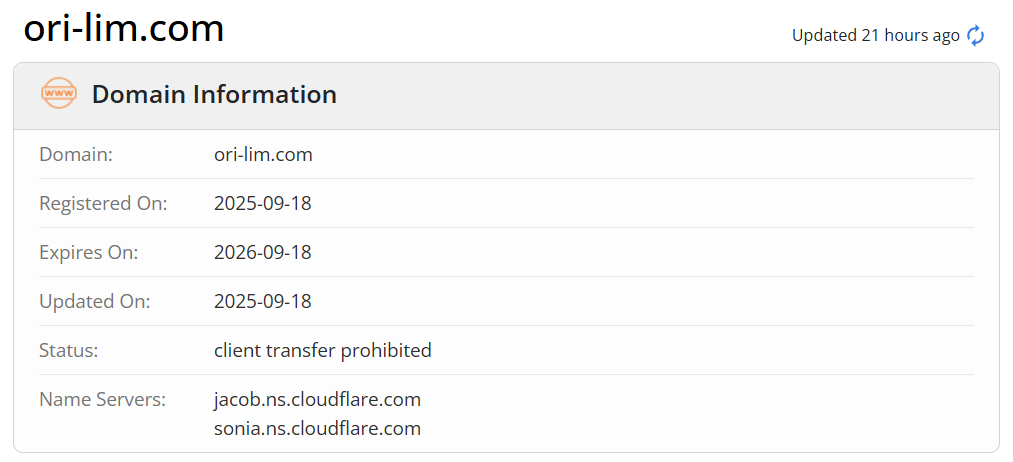Click the Domain Information heading
This screenshot has height=462, width=1013.
[x=214, y=95]
